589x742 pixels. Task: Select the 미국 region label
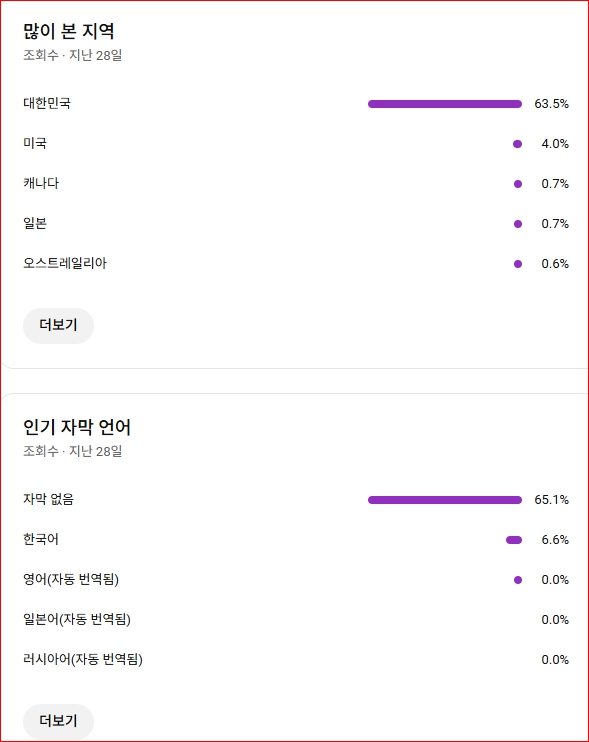pos(35,143)
